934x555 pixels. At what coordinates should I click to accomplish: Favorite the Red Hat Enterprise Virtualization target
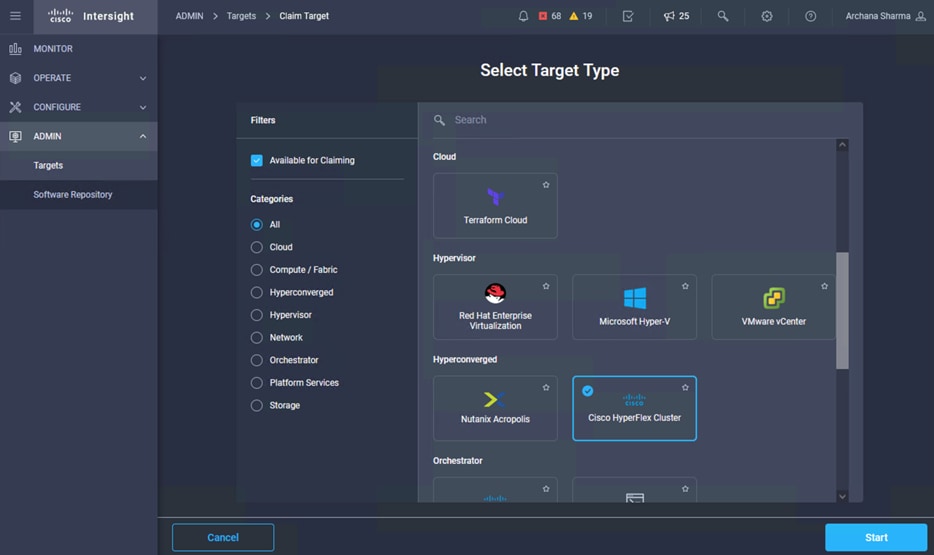click(x=546, y=286)
